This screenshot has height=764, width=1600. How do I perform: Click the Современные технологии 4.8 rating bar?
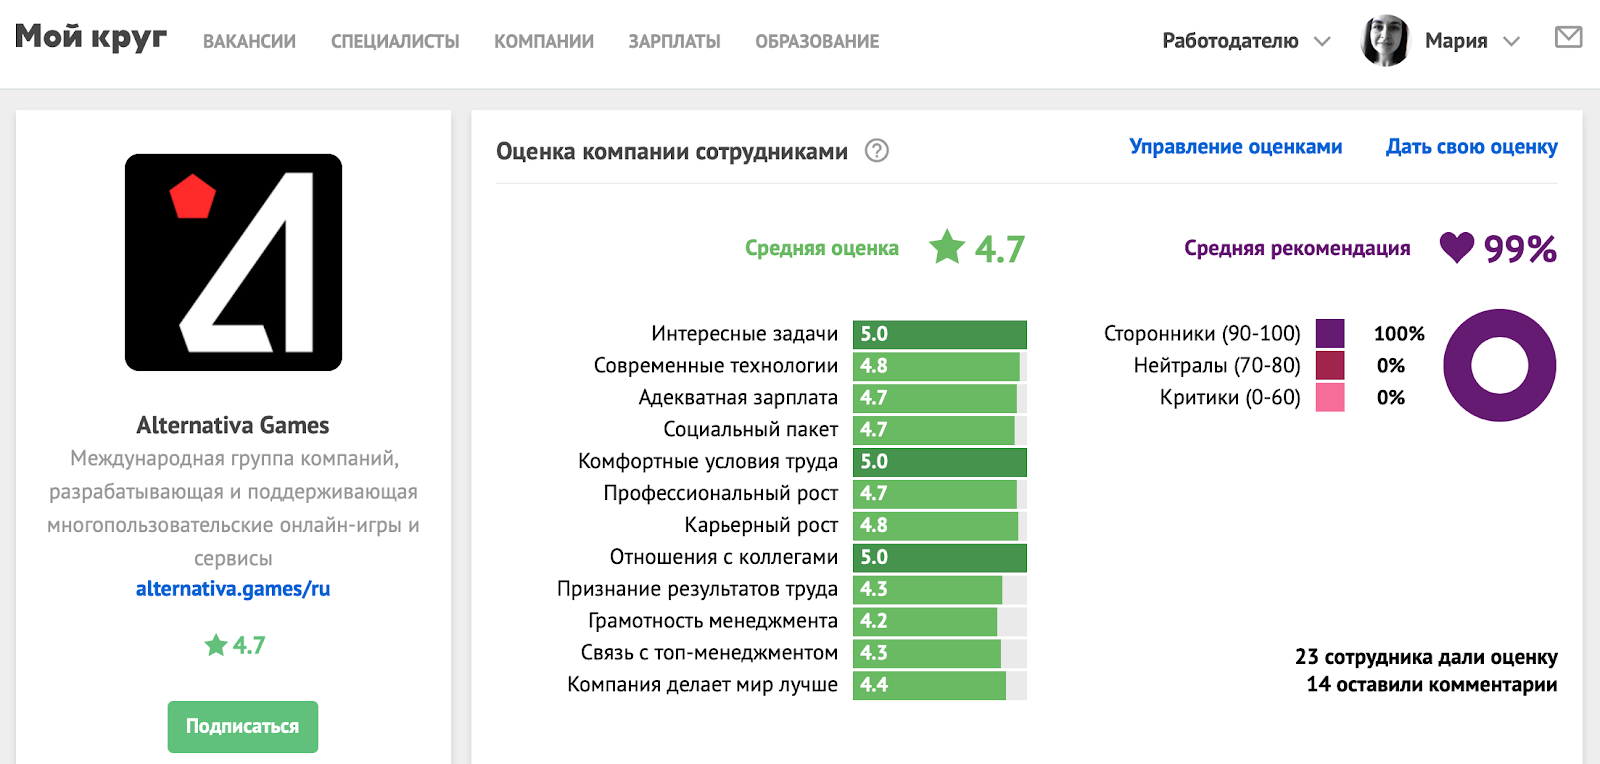[x=940, y=366]
